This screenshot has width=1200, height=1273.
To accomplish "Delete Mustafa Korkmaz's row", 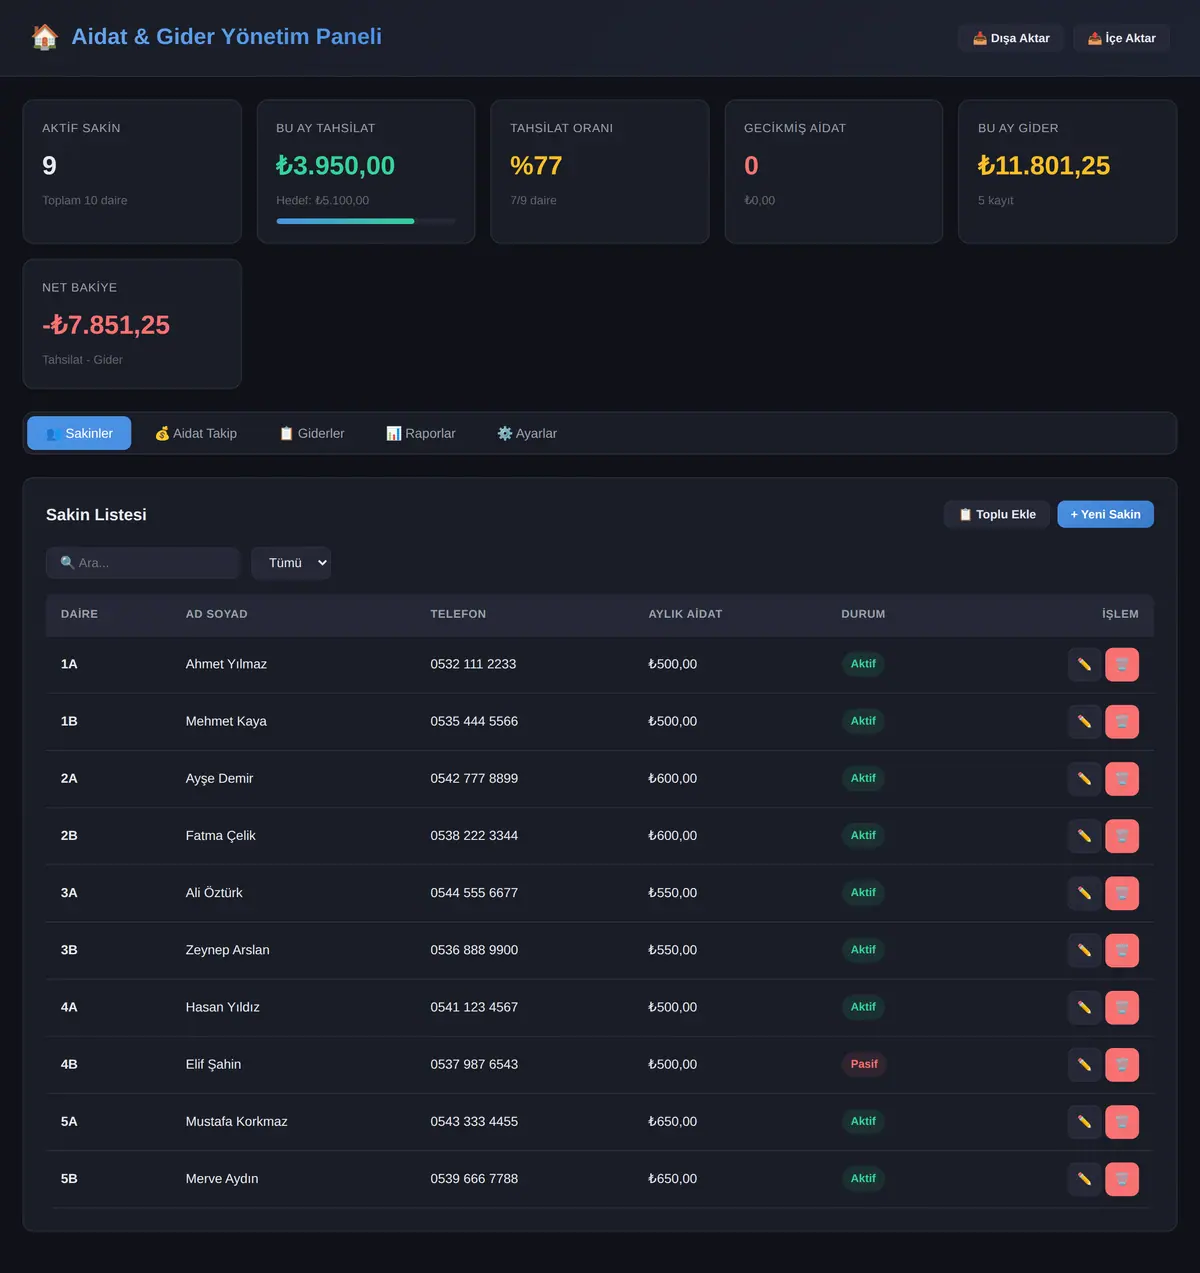I will tap(1122, 1121).
